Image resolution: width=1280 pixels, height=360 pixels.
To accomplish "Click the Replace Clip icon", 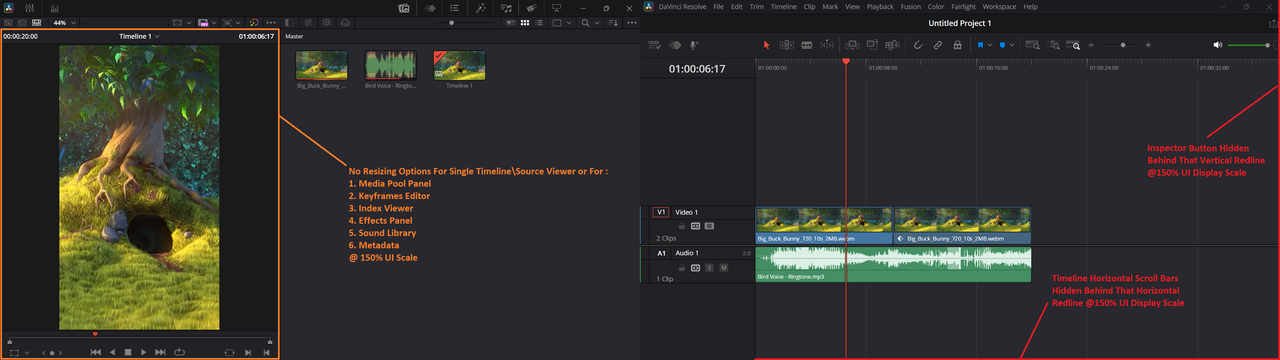I will click(x=892, y=45).
